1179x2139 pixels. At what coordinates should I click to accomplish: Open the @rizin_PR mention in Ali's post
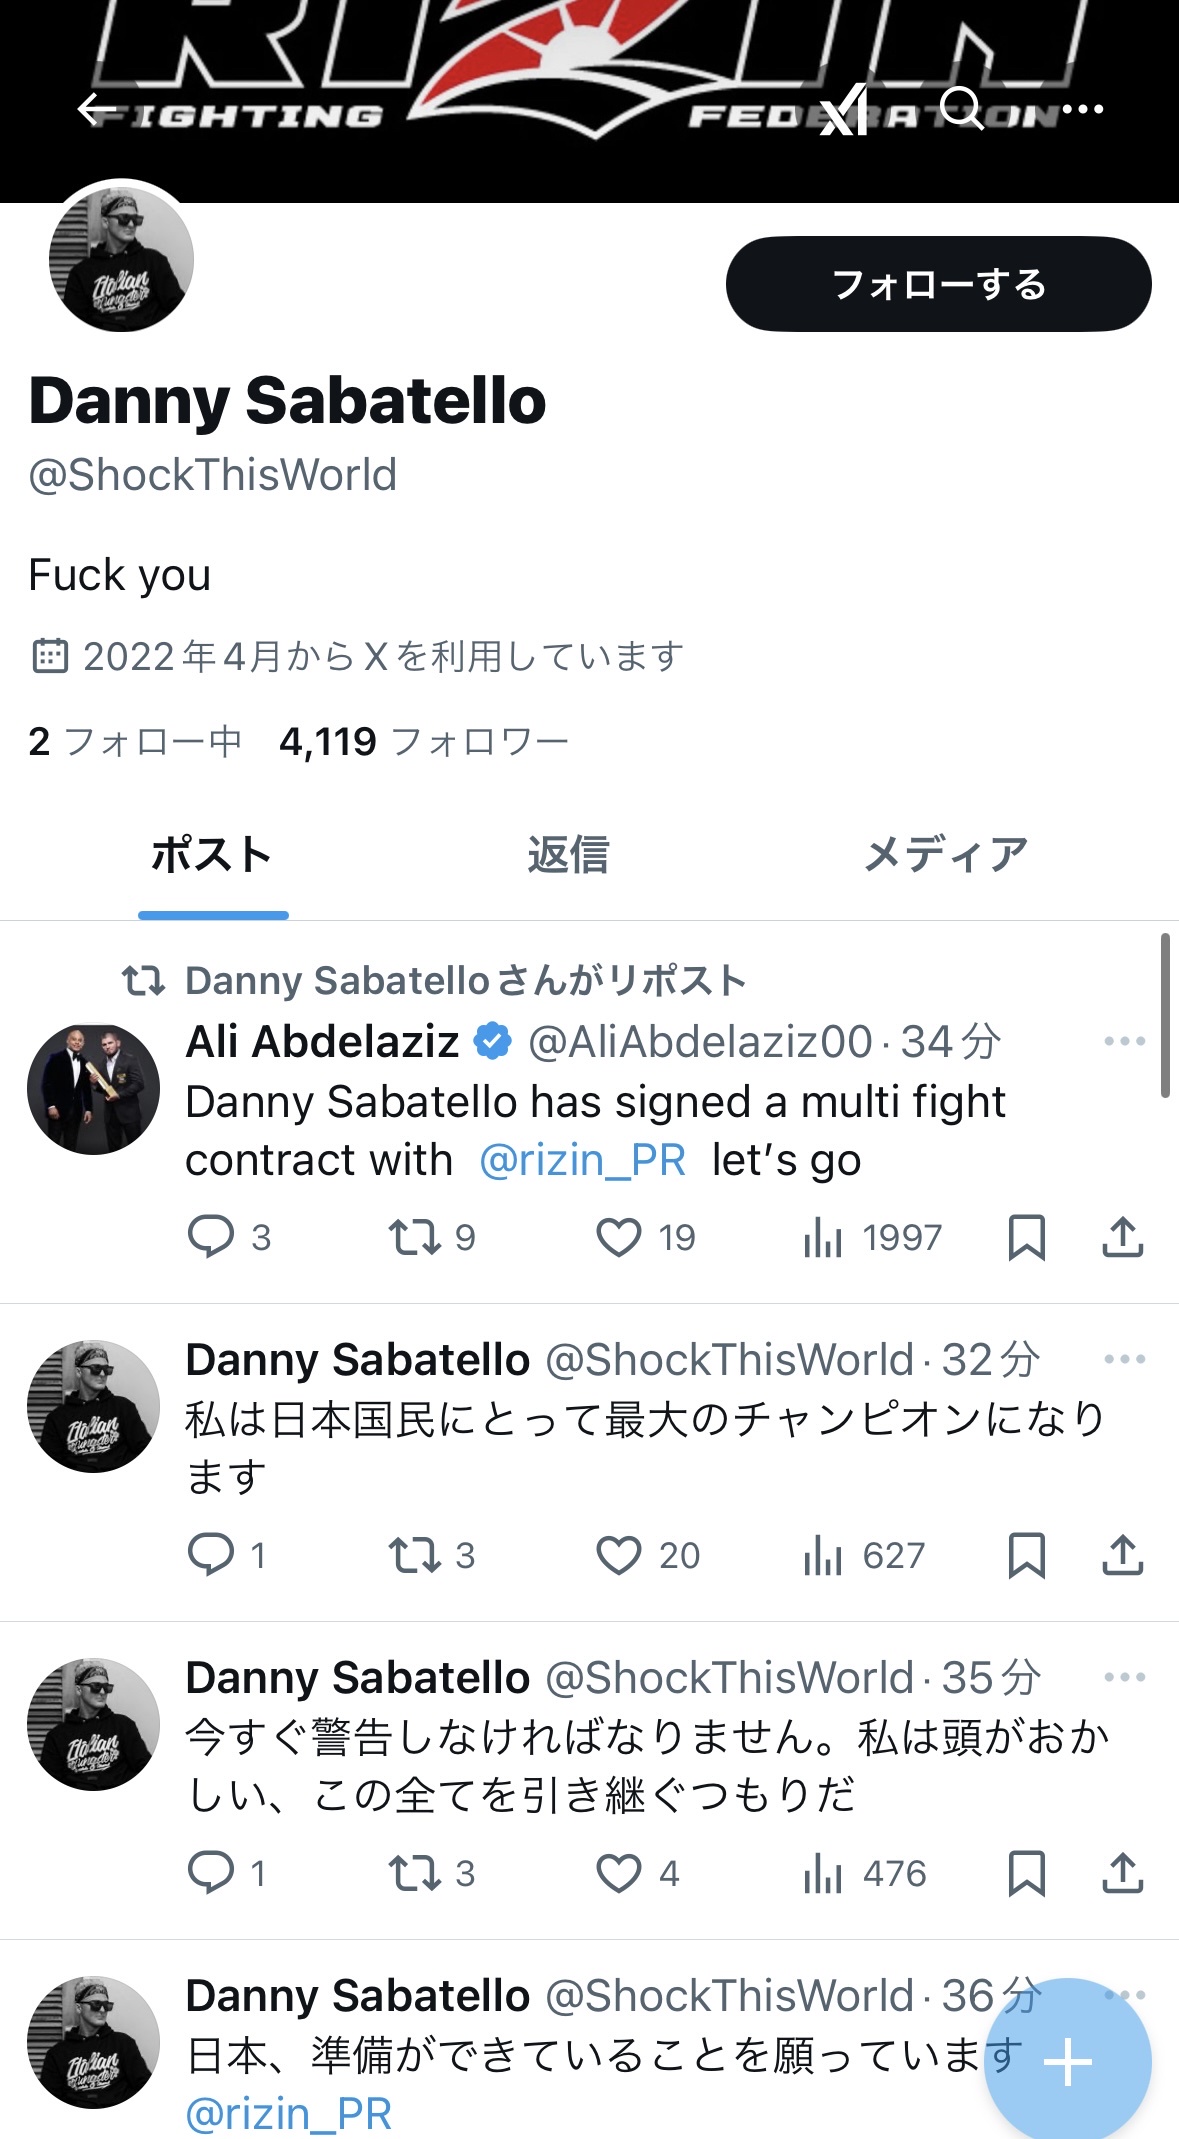coord(583,1161)
